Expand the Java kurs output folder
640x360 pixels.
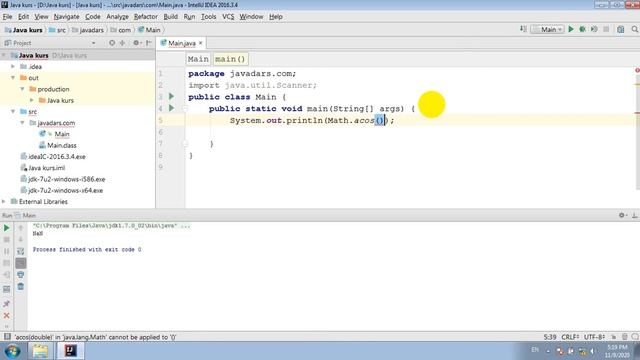32,100
